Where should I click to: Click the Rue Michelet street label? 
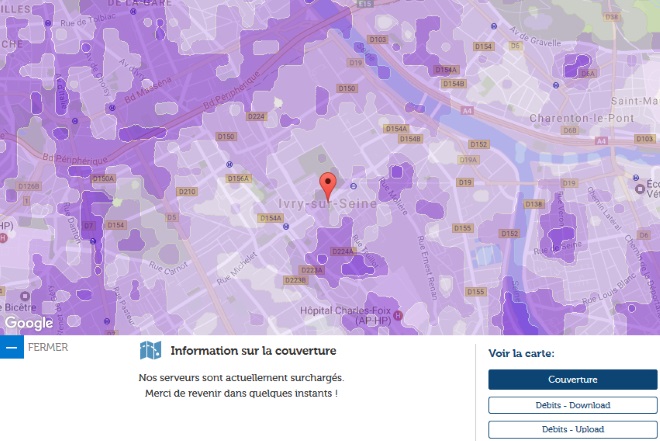click(237, 268)
